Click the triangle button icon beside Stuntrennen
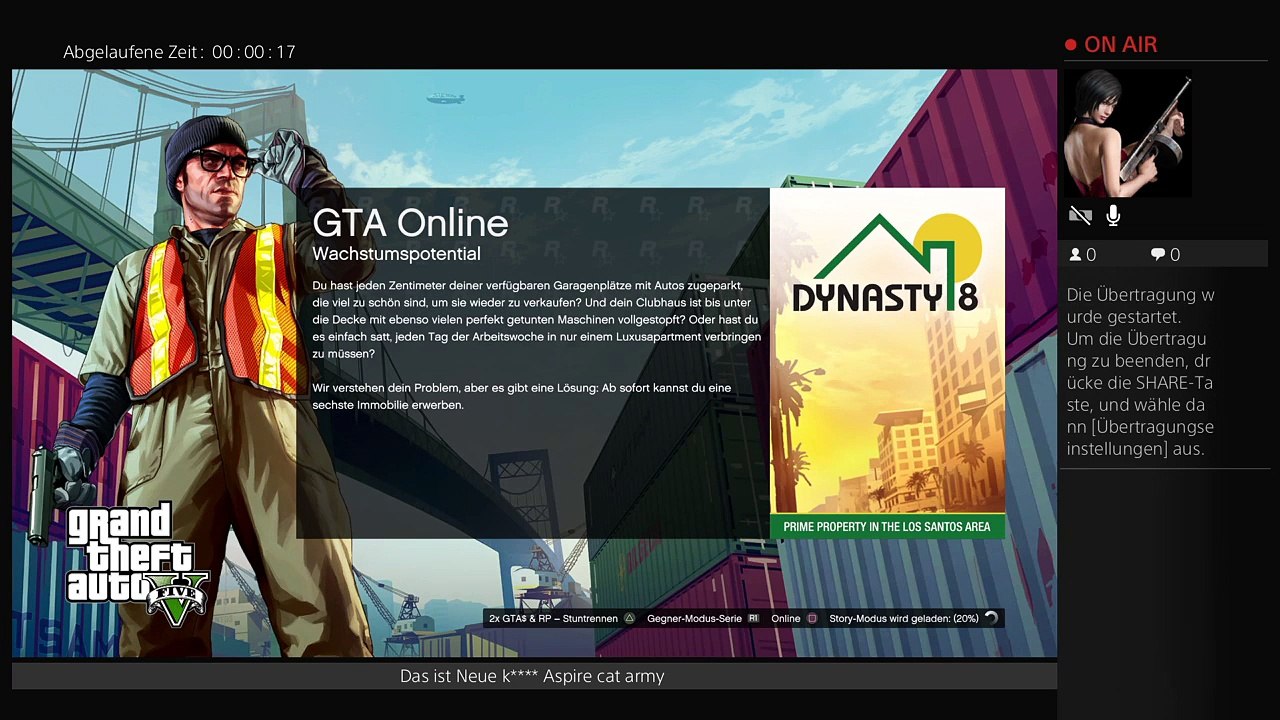1280x720 pixels. point(629,619)
